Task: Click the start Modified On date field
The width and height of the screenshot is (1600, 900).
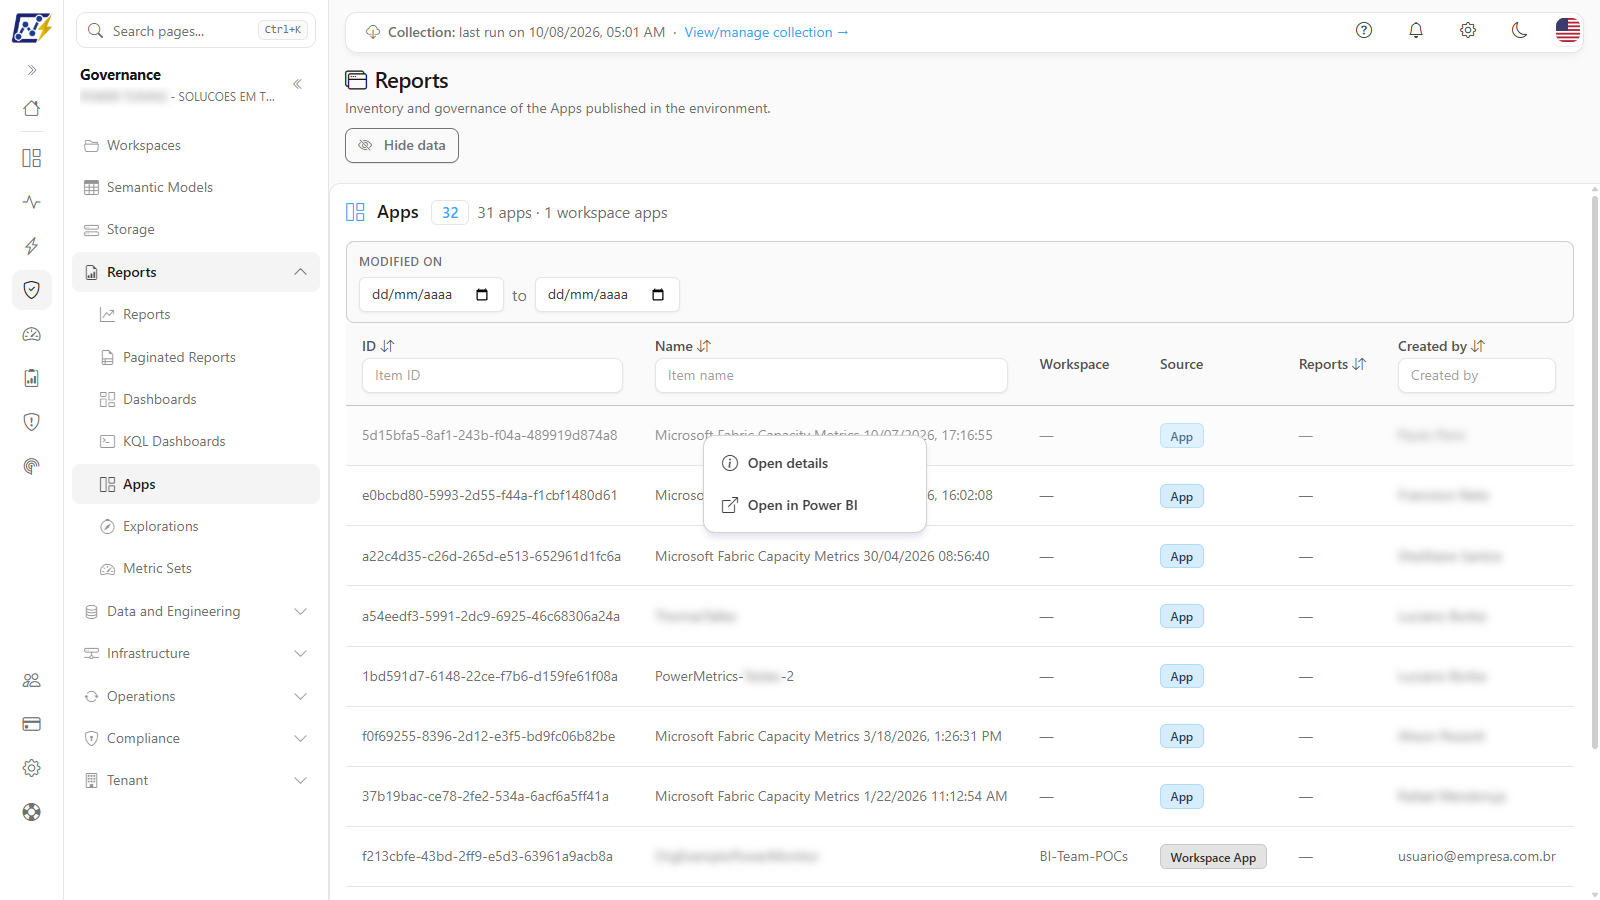Action: pyautogui.click(x=431, y=295)
